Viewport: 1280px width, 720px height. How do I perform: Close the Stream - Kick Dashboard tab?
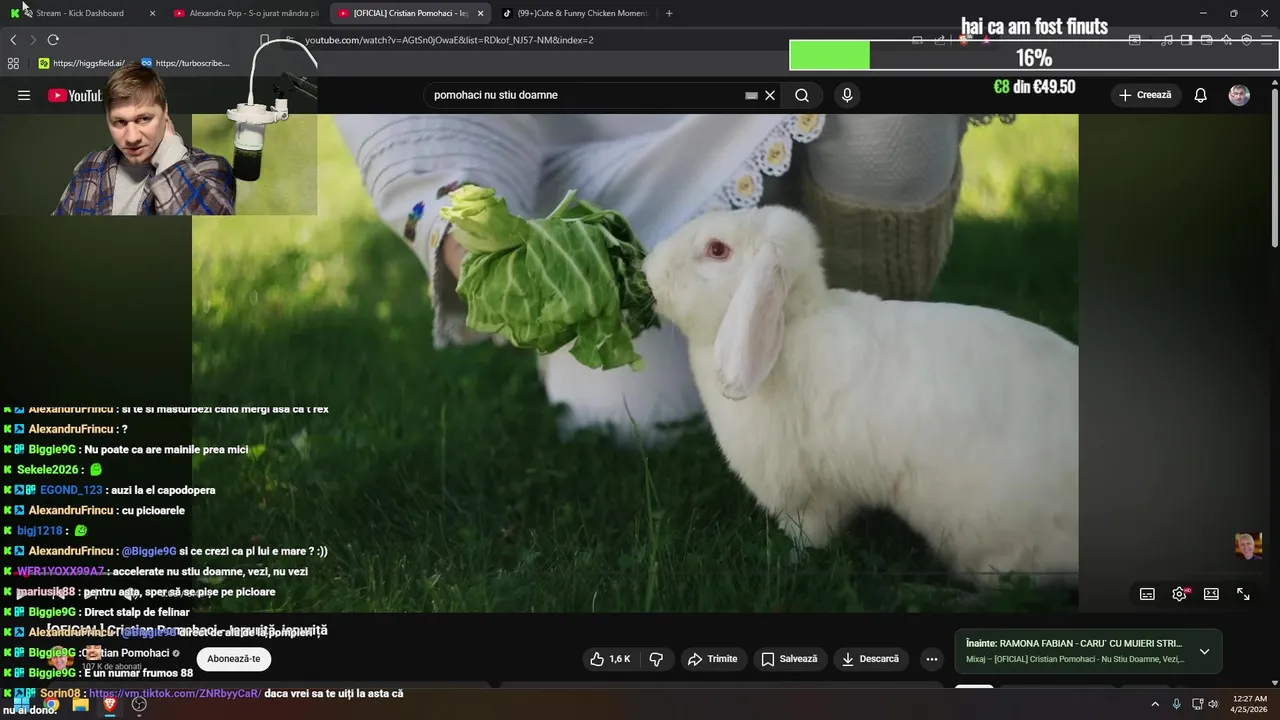[x=152, y=13]
